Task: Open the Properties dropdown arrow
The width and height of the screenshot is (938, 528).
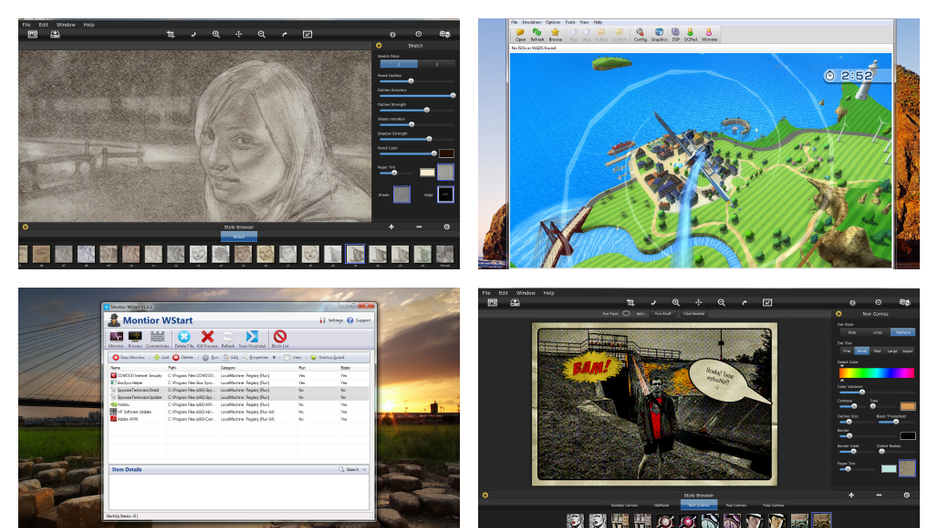Action: (274, 358)
